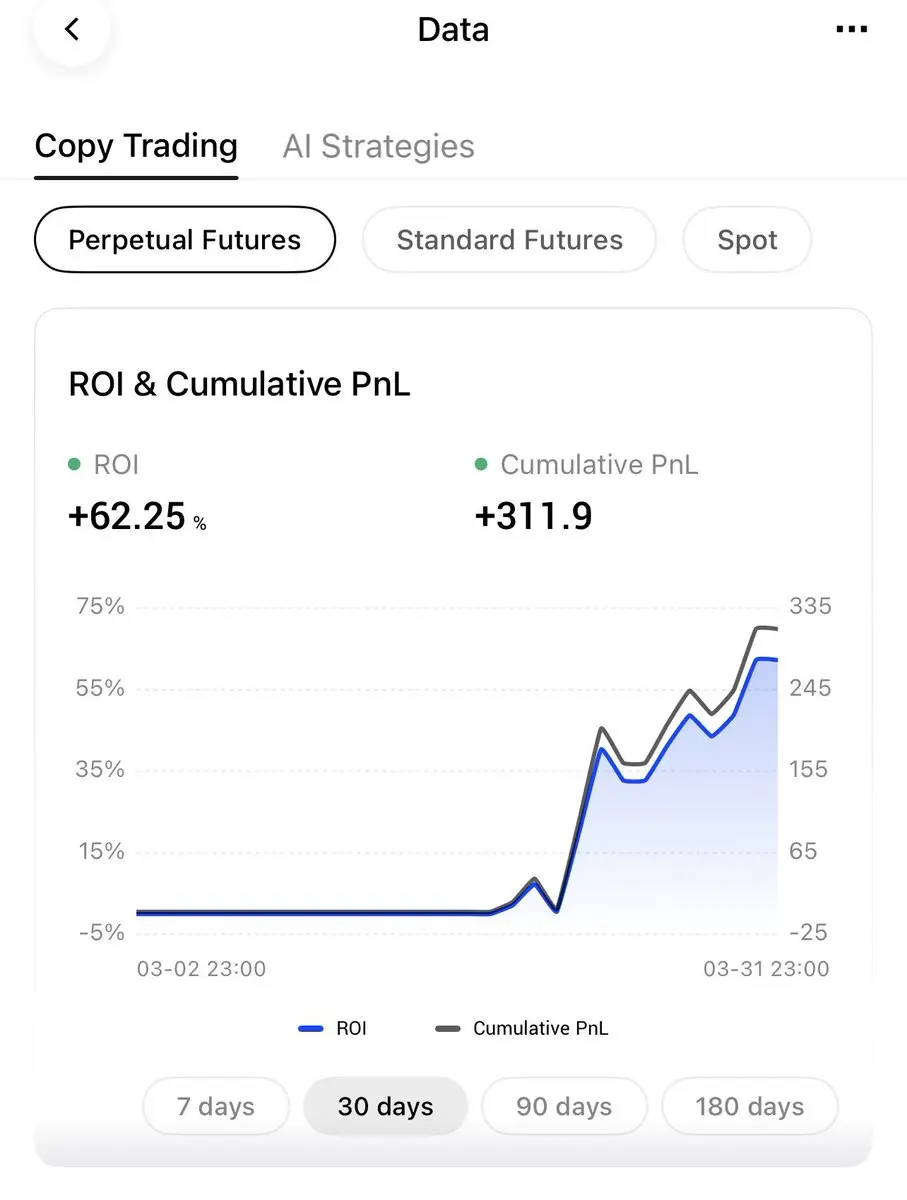
Task: Click the ROI & Cumulative PnL heading
Action: (239, 385)
